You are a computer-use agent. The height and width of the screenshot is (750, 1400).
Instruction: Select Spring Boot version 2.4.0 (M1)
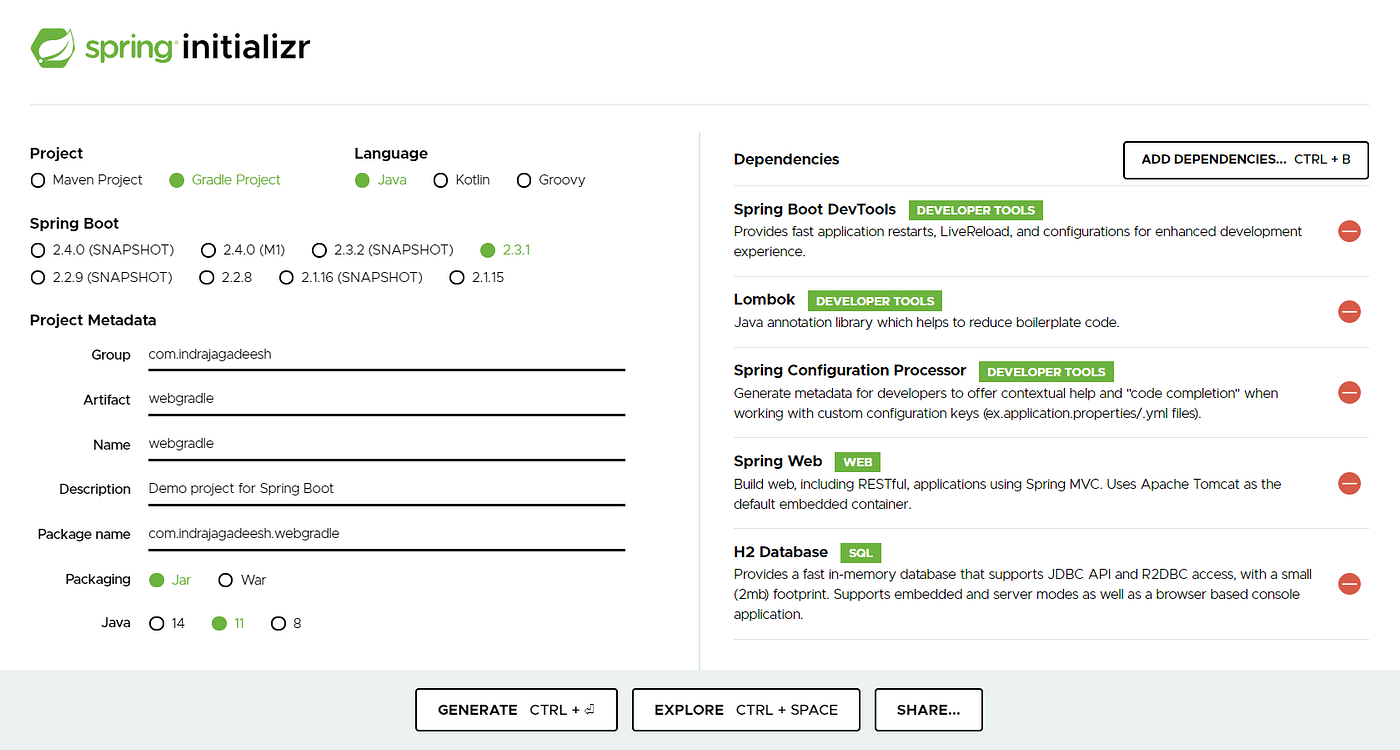point(208,250)
